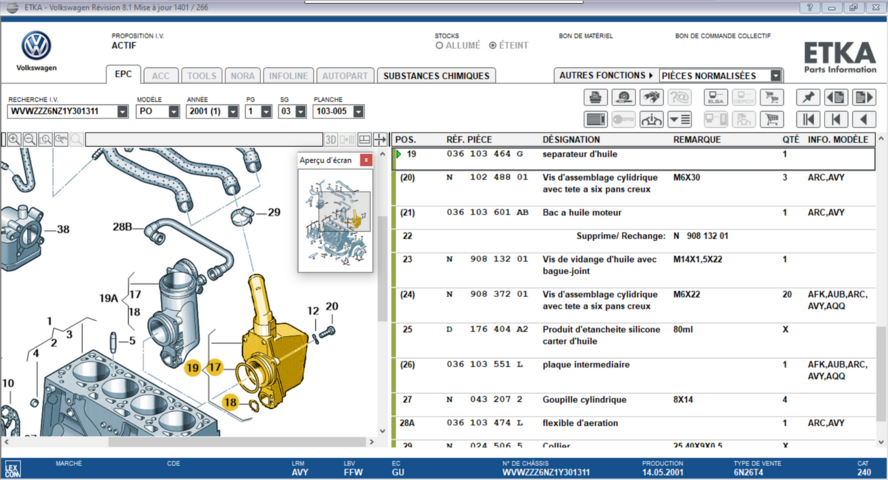Switch to the ACC tab
The height and width of the screenshot is (480, 888).
coord(160,76)
